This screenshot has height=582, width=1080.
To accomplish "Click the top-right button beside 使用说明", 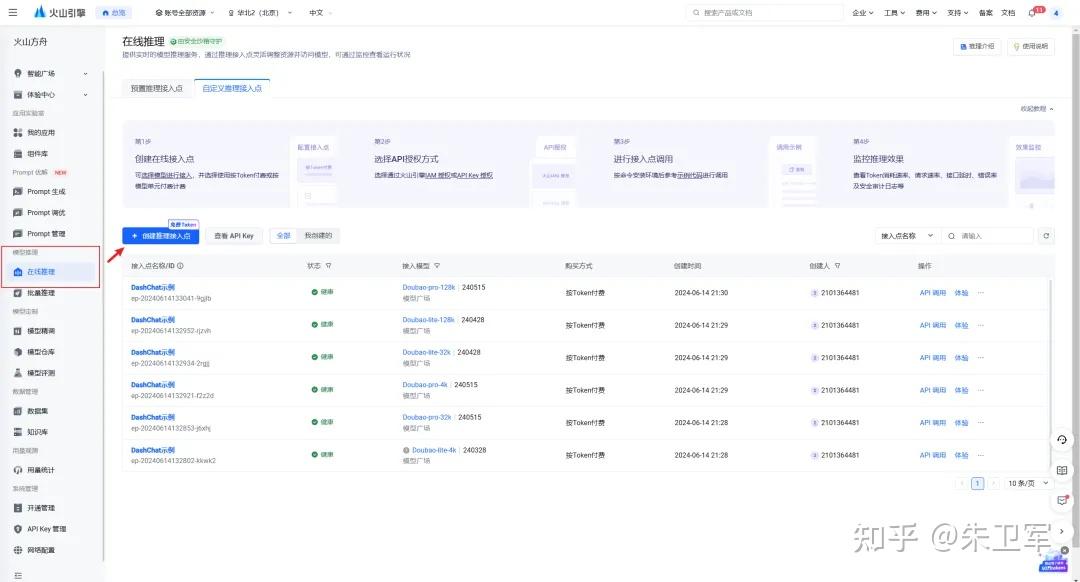I will coord(977,46).
